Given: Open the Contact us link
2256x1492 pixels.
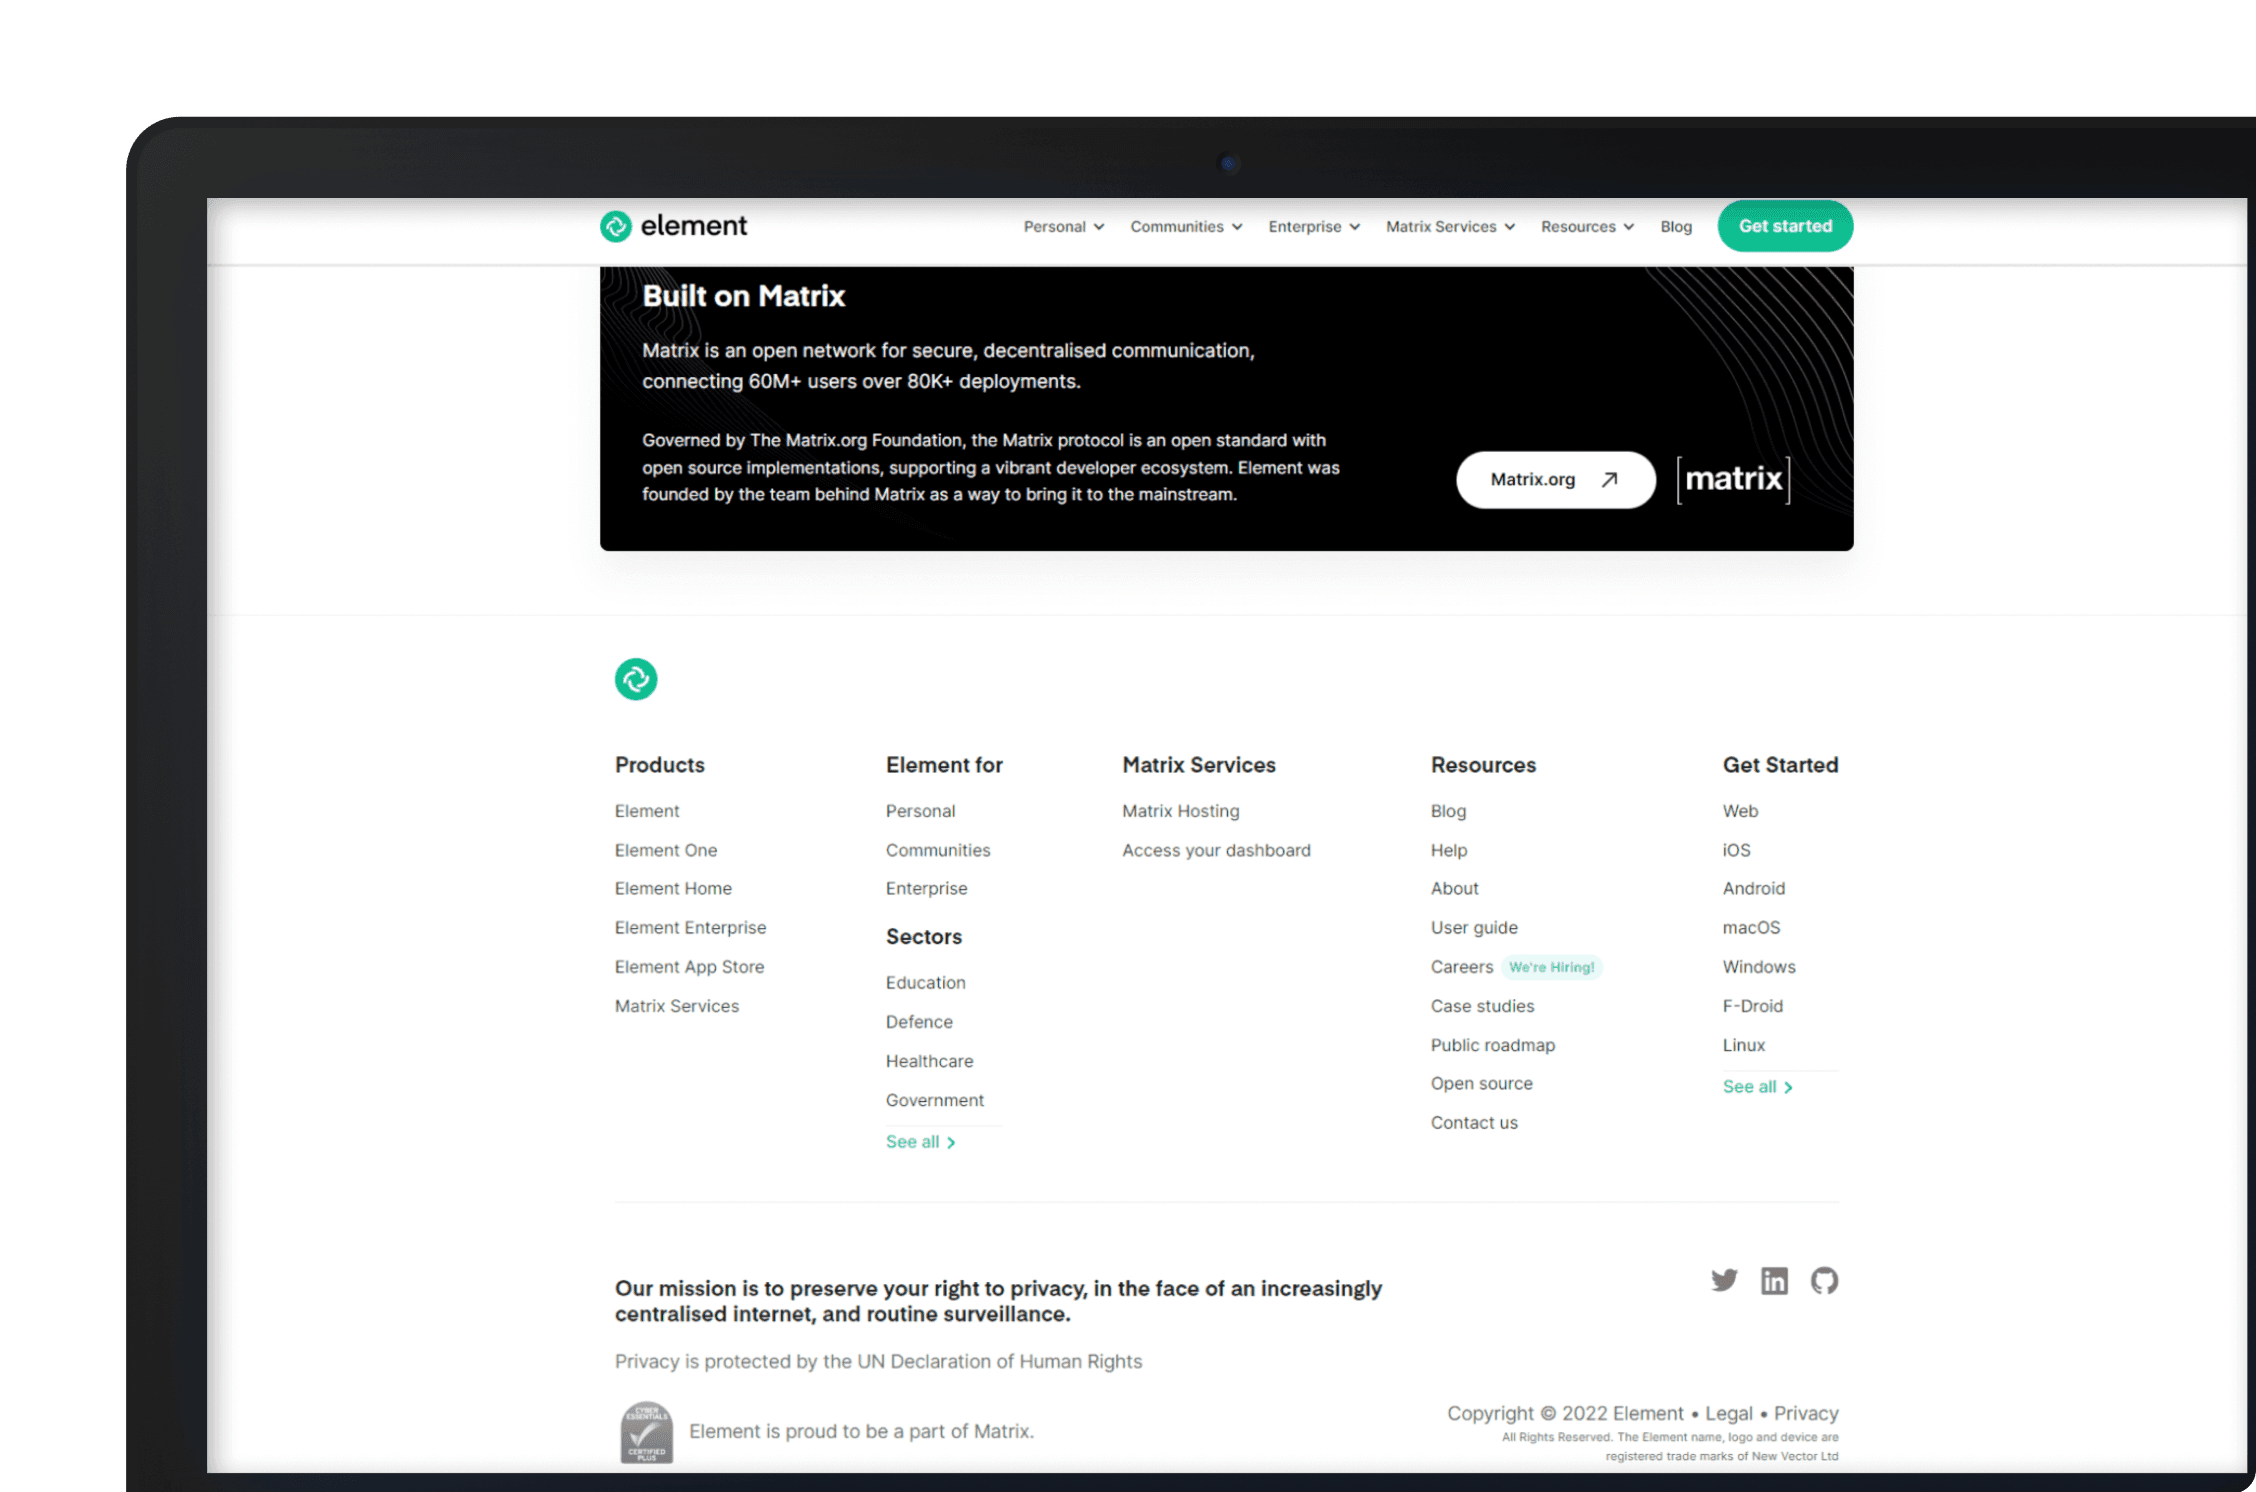Looking at the screenshot, I should (x=1473, y=1123).
